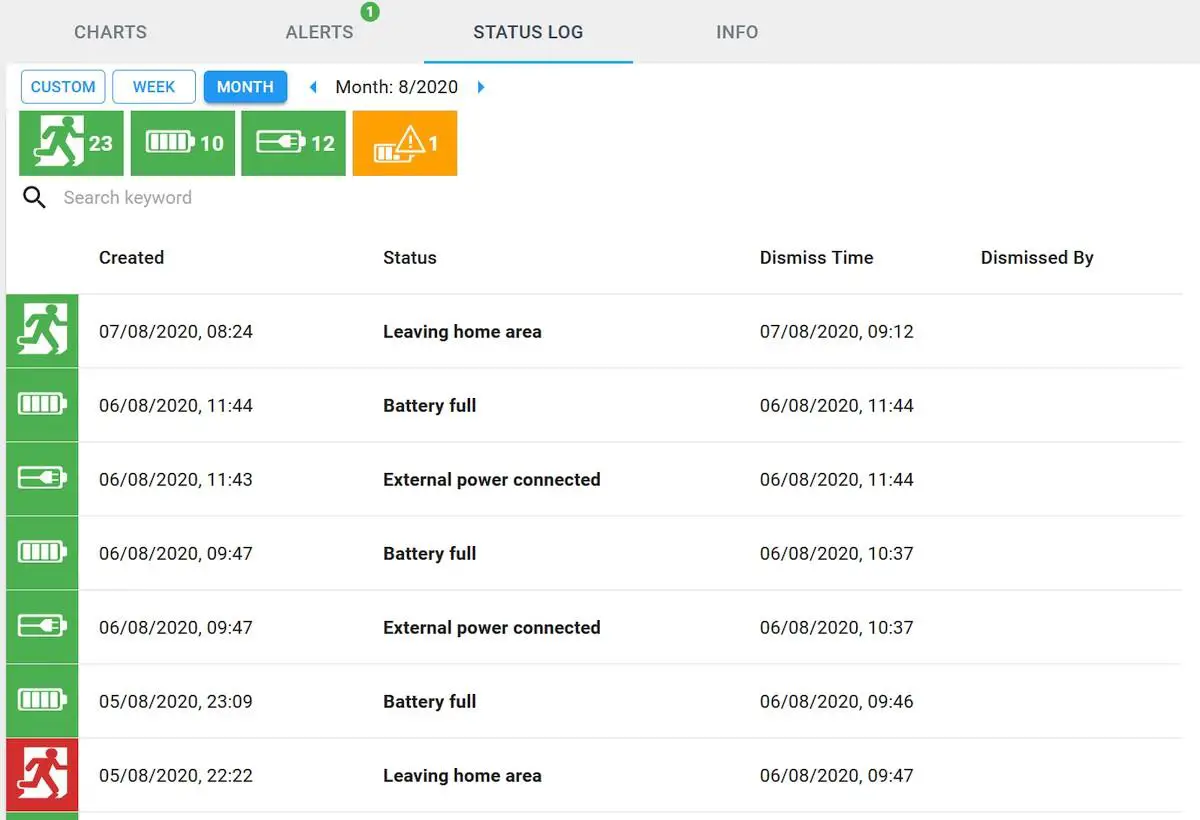
Task: Click power plug icon for 06/08/2020, 11:43 row
Action: (x=42, y=479)
